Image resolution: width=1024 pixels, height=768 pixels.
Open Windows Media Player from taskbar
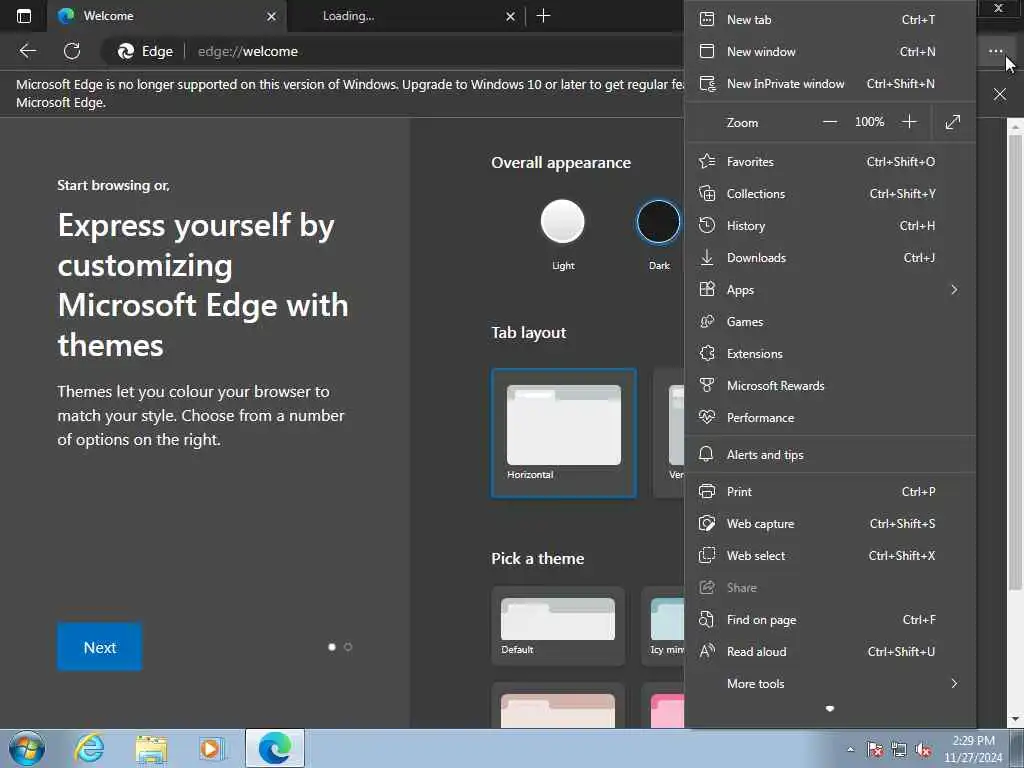pos(211,748)
